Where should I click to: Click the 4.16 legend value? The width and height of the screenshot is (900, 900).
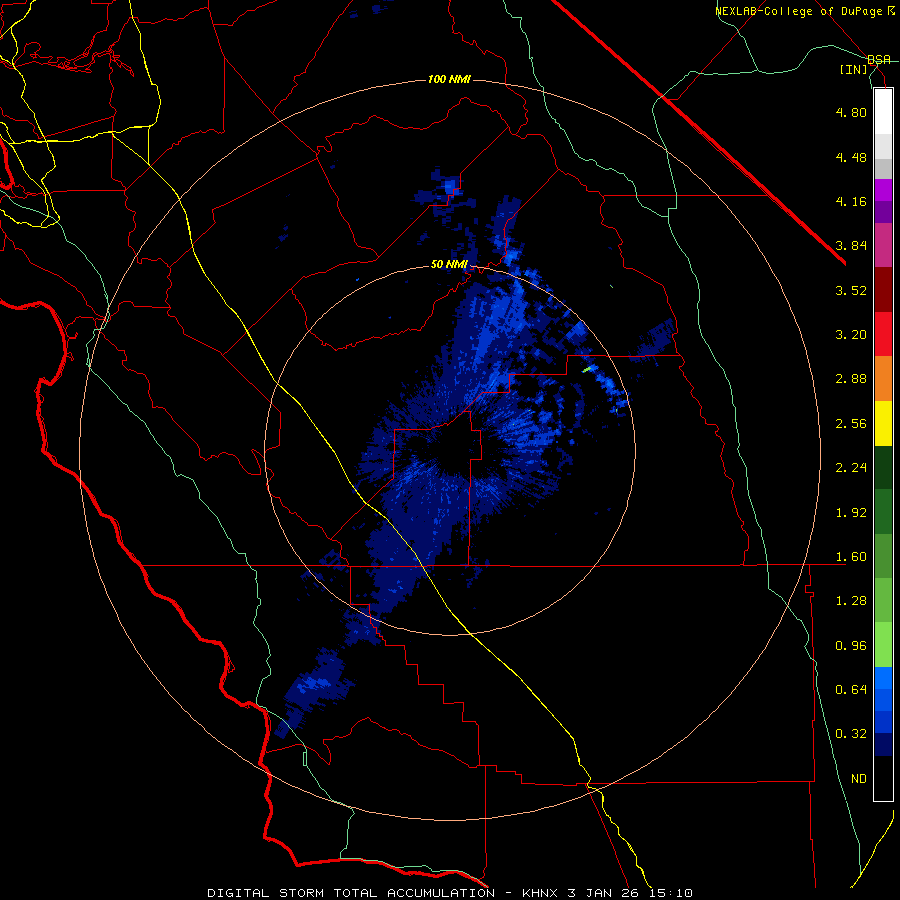[x=851, y=201]
